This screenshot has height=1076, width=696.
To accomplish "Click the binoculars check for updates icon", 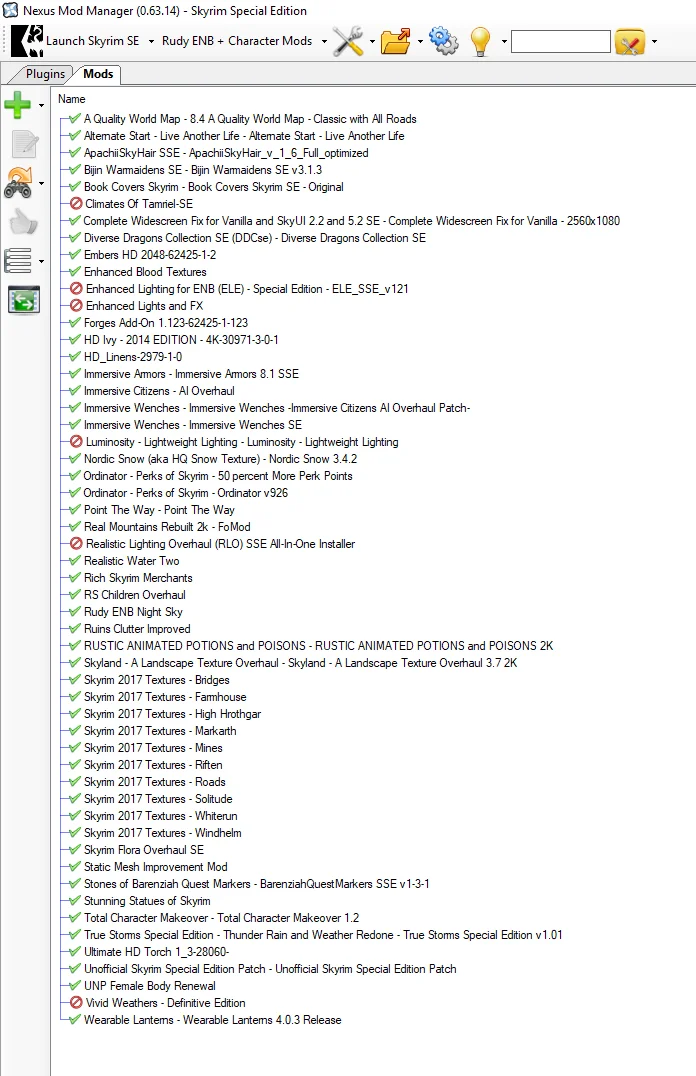I will (18, 183).
